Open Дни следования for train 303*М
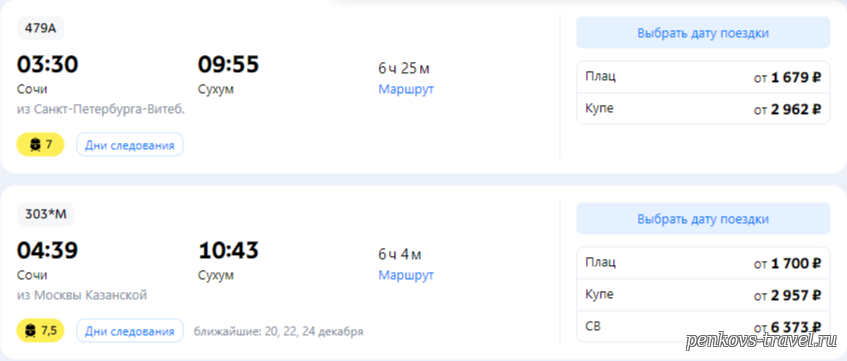This screenshot has height=361, width=847. coord(130,331)
